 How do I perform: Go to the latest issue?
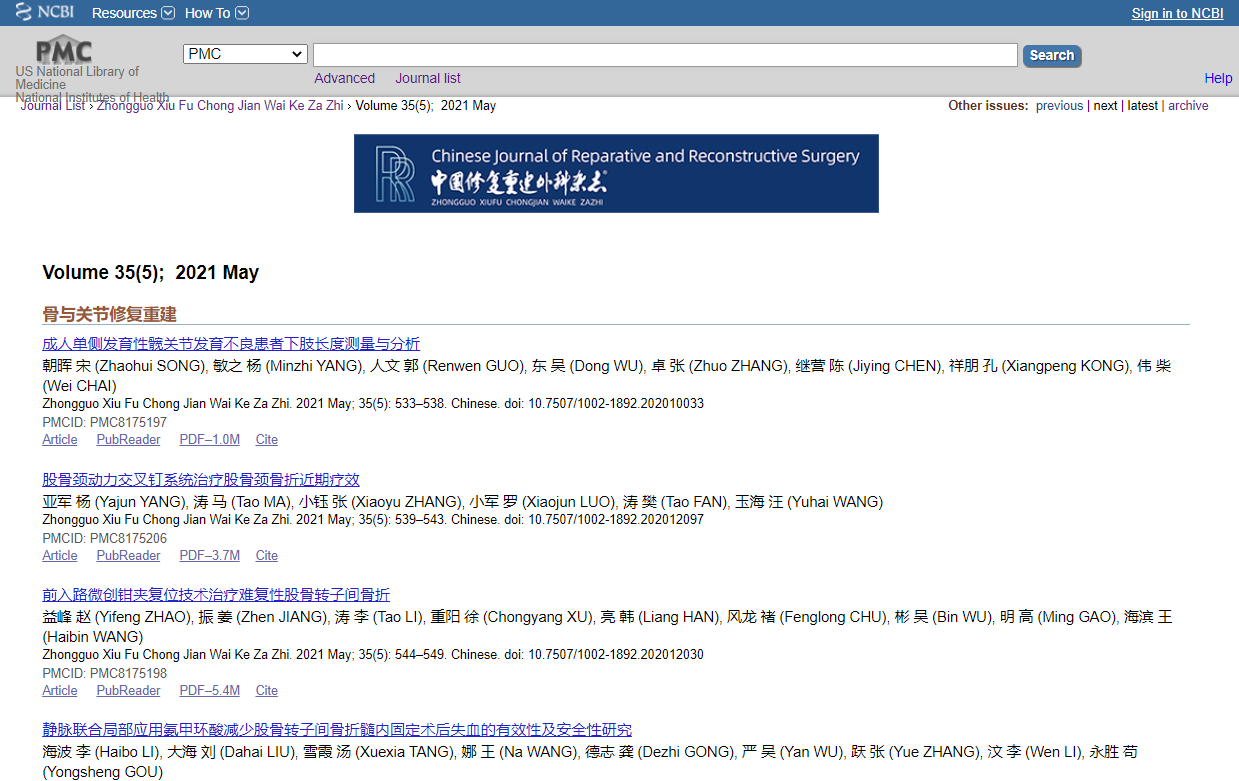coord(1142,106)
